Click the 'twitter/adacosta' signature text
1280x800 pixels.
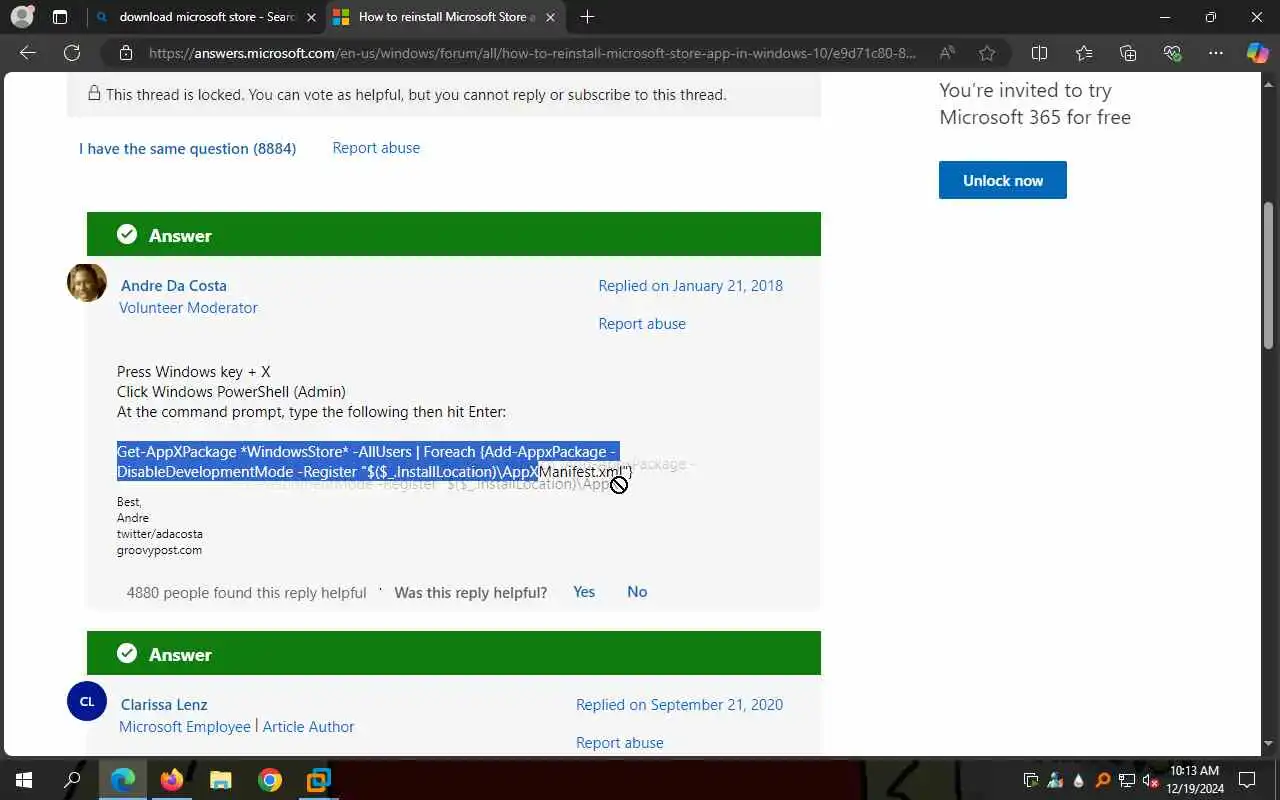159,534
